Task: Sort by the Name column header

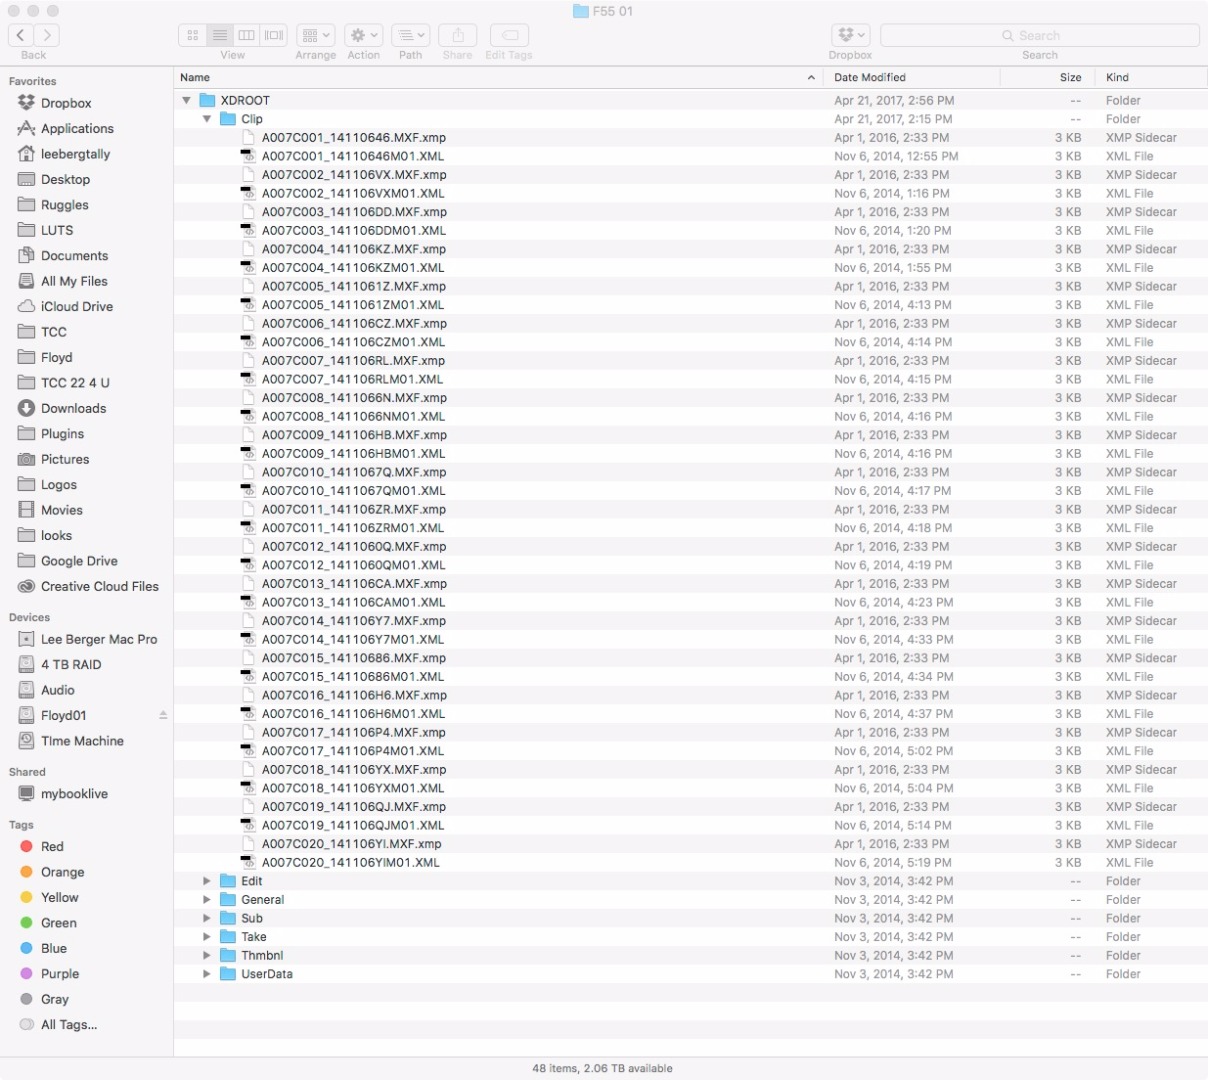Action: point(499,77)
